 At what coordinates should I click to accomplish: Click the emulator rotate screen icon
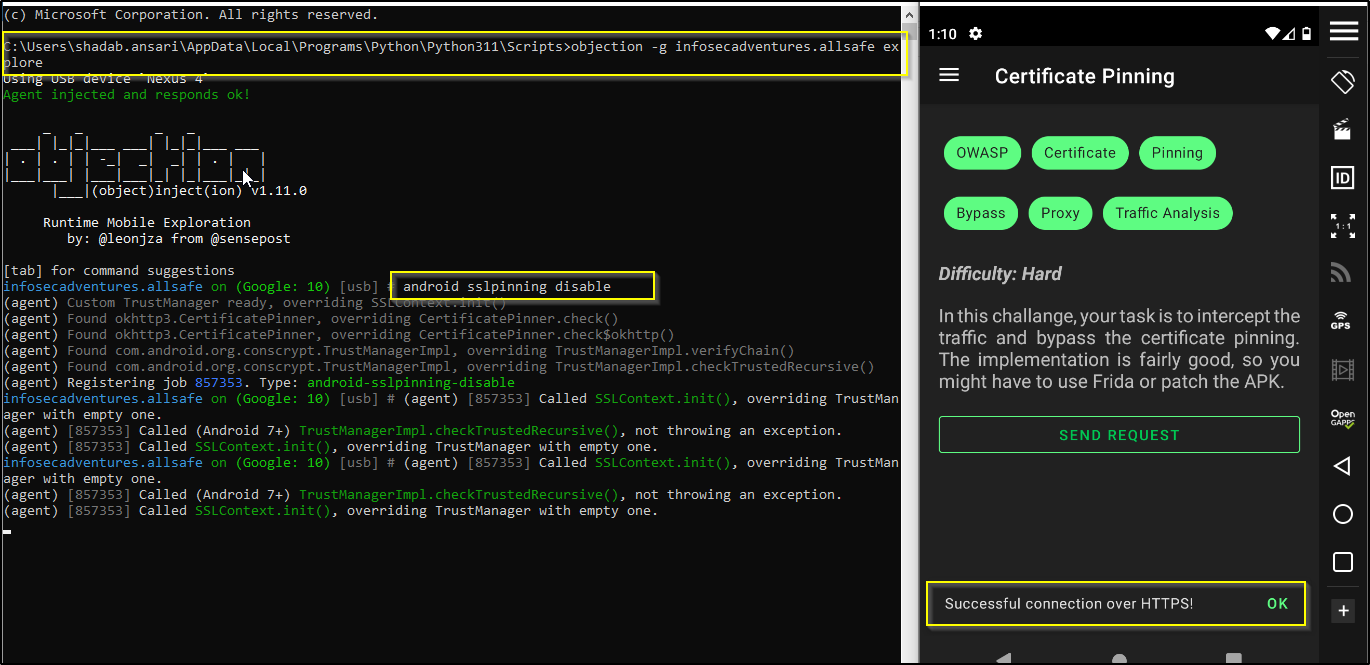click(x=1342, y=81)
